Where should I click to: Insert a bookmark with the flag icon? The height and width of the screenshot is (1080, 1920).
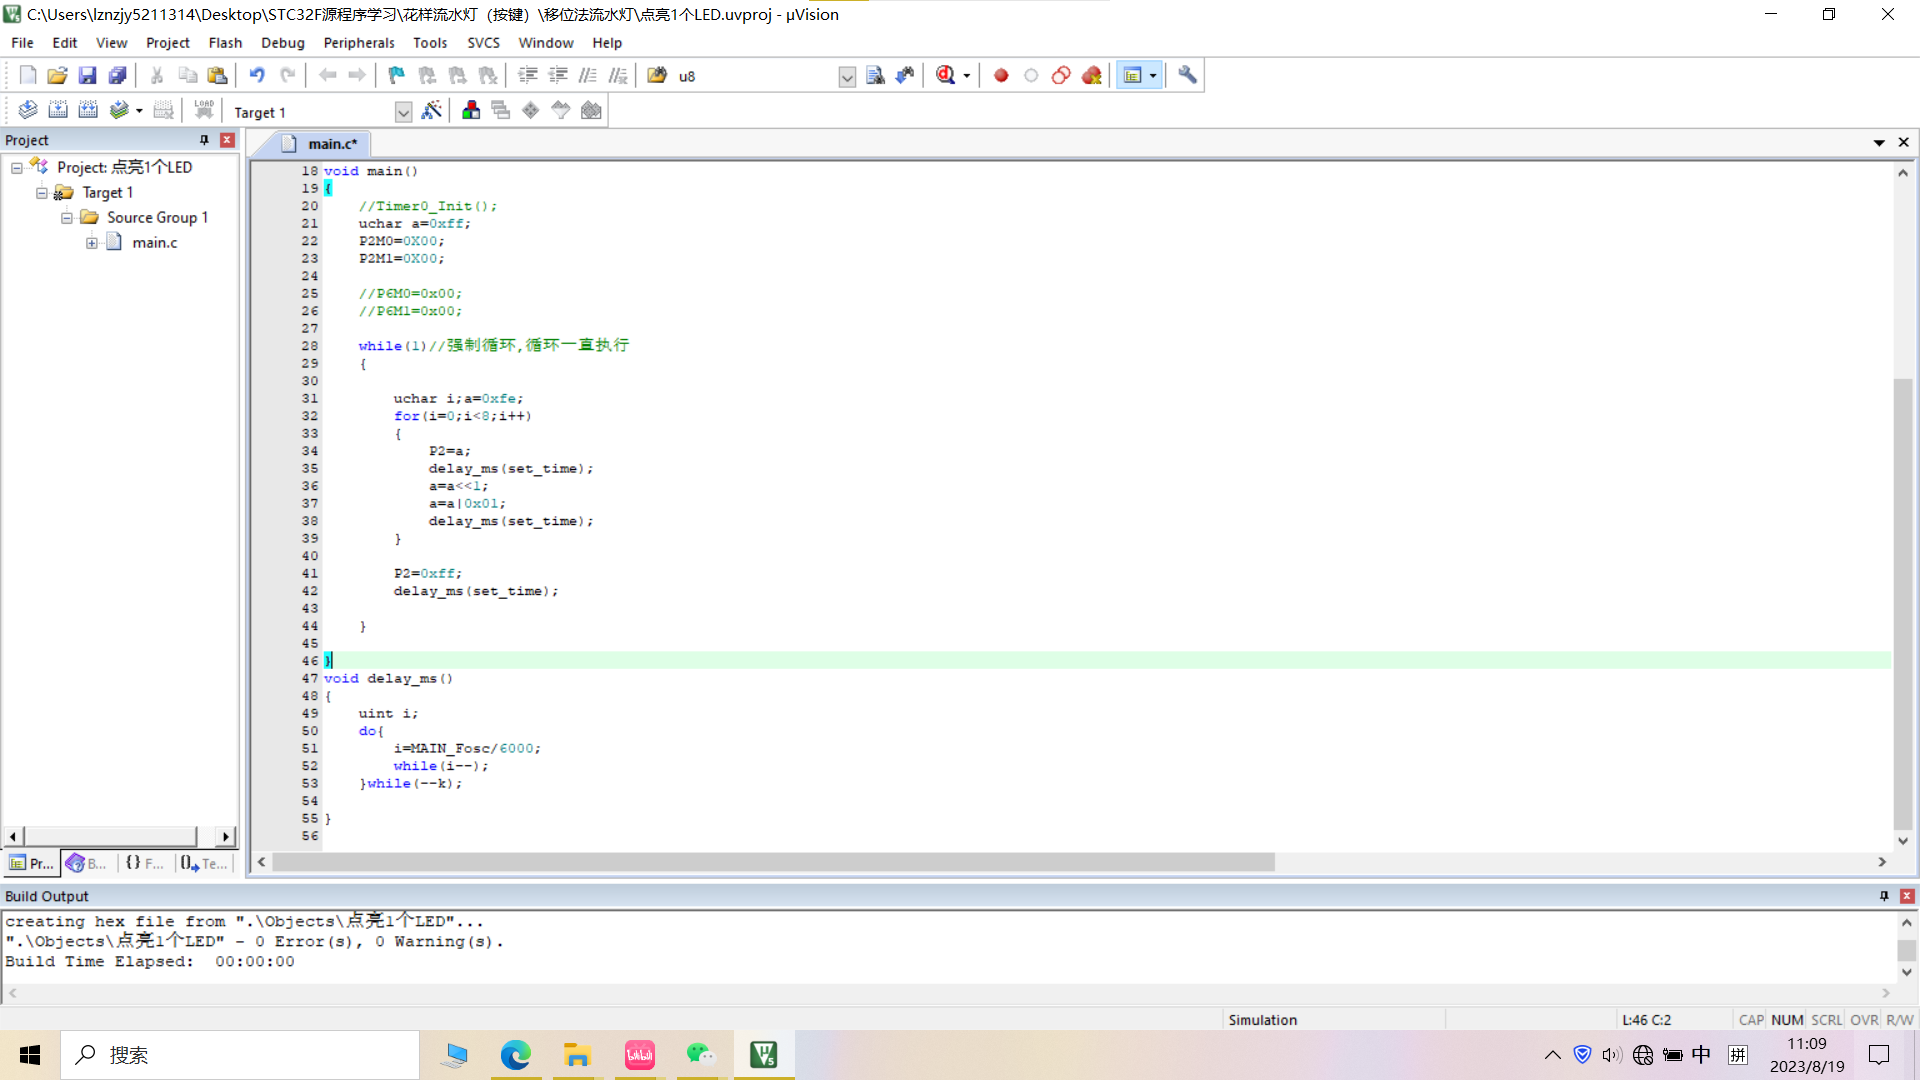(397, 75)
